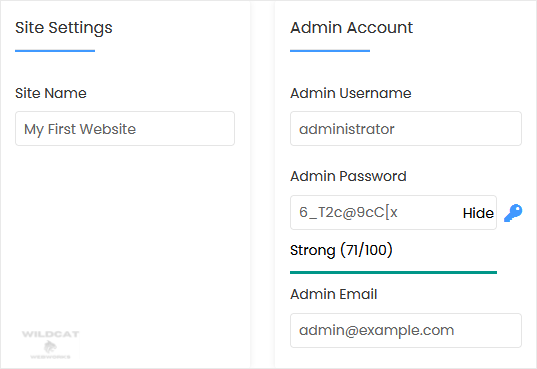Click the Admin Email label text
This screenshot has width=537, height=369.
point(334,294)
